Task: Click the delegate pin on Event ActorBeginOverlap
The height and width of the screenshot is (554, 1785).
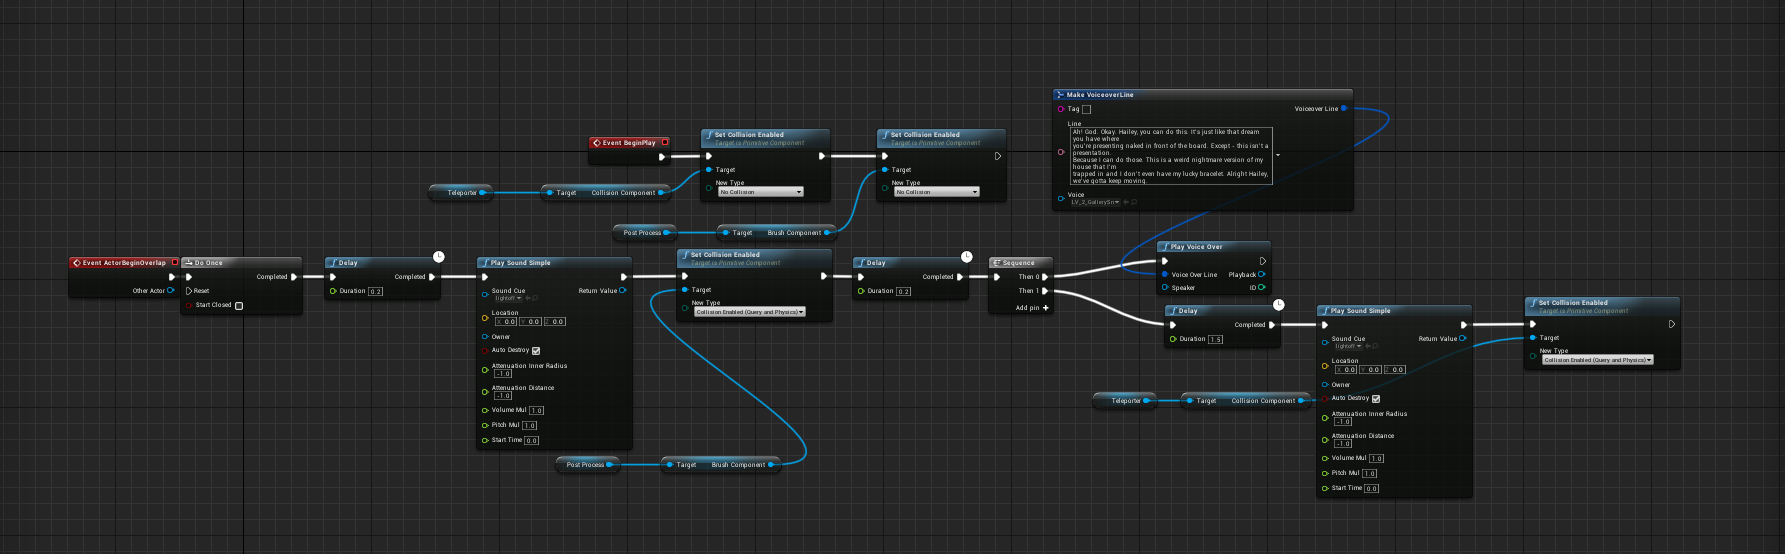Action: pos(175,262)
